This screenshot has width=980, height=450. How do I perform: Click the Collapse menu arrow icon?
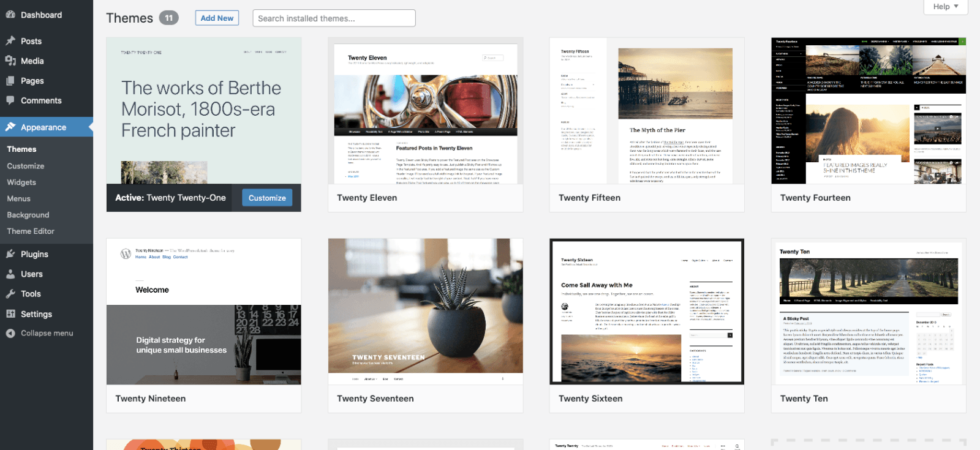tap(10, 333)
